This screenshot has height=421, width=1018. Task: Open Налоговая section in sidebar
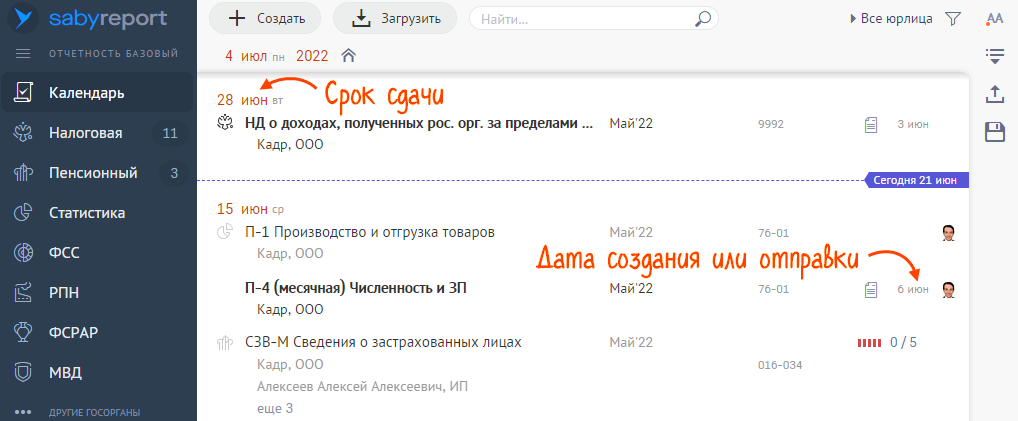[x=97, y=134]
